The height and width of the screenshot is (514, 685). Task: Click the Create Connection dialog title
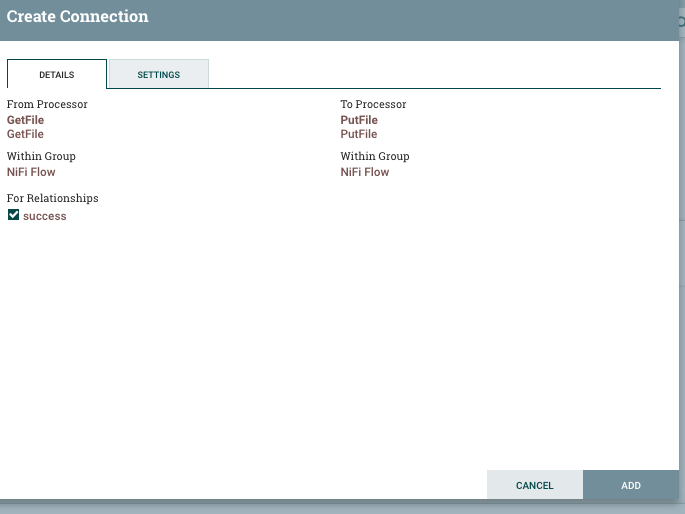click(x=78, y=17)
